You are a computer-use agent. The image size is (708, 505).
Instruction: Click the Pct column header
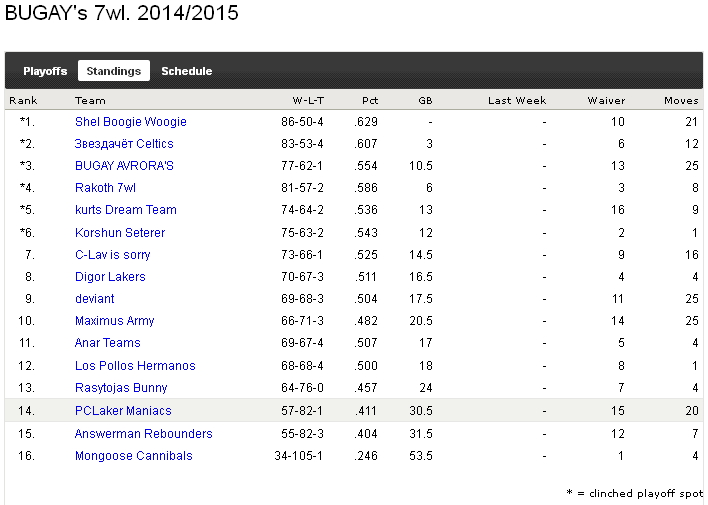(370, 100)
